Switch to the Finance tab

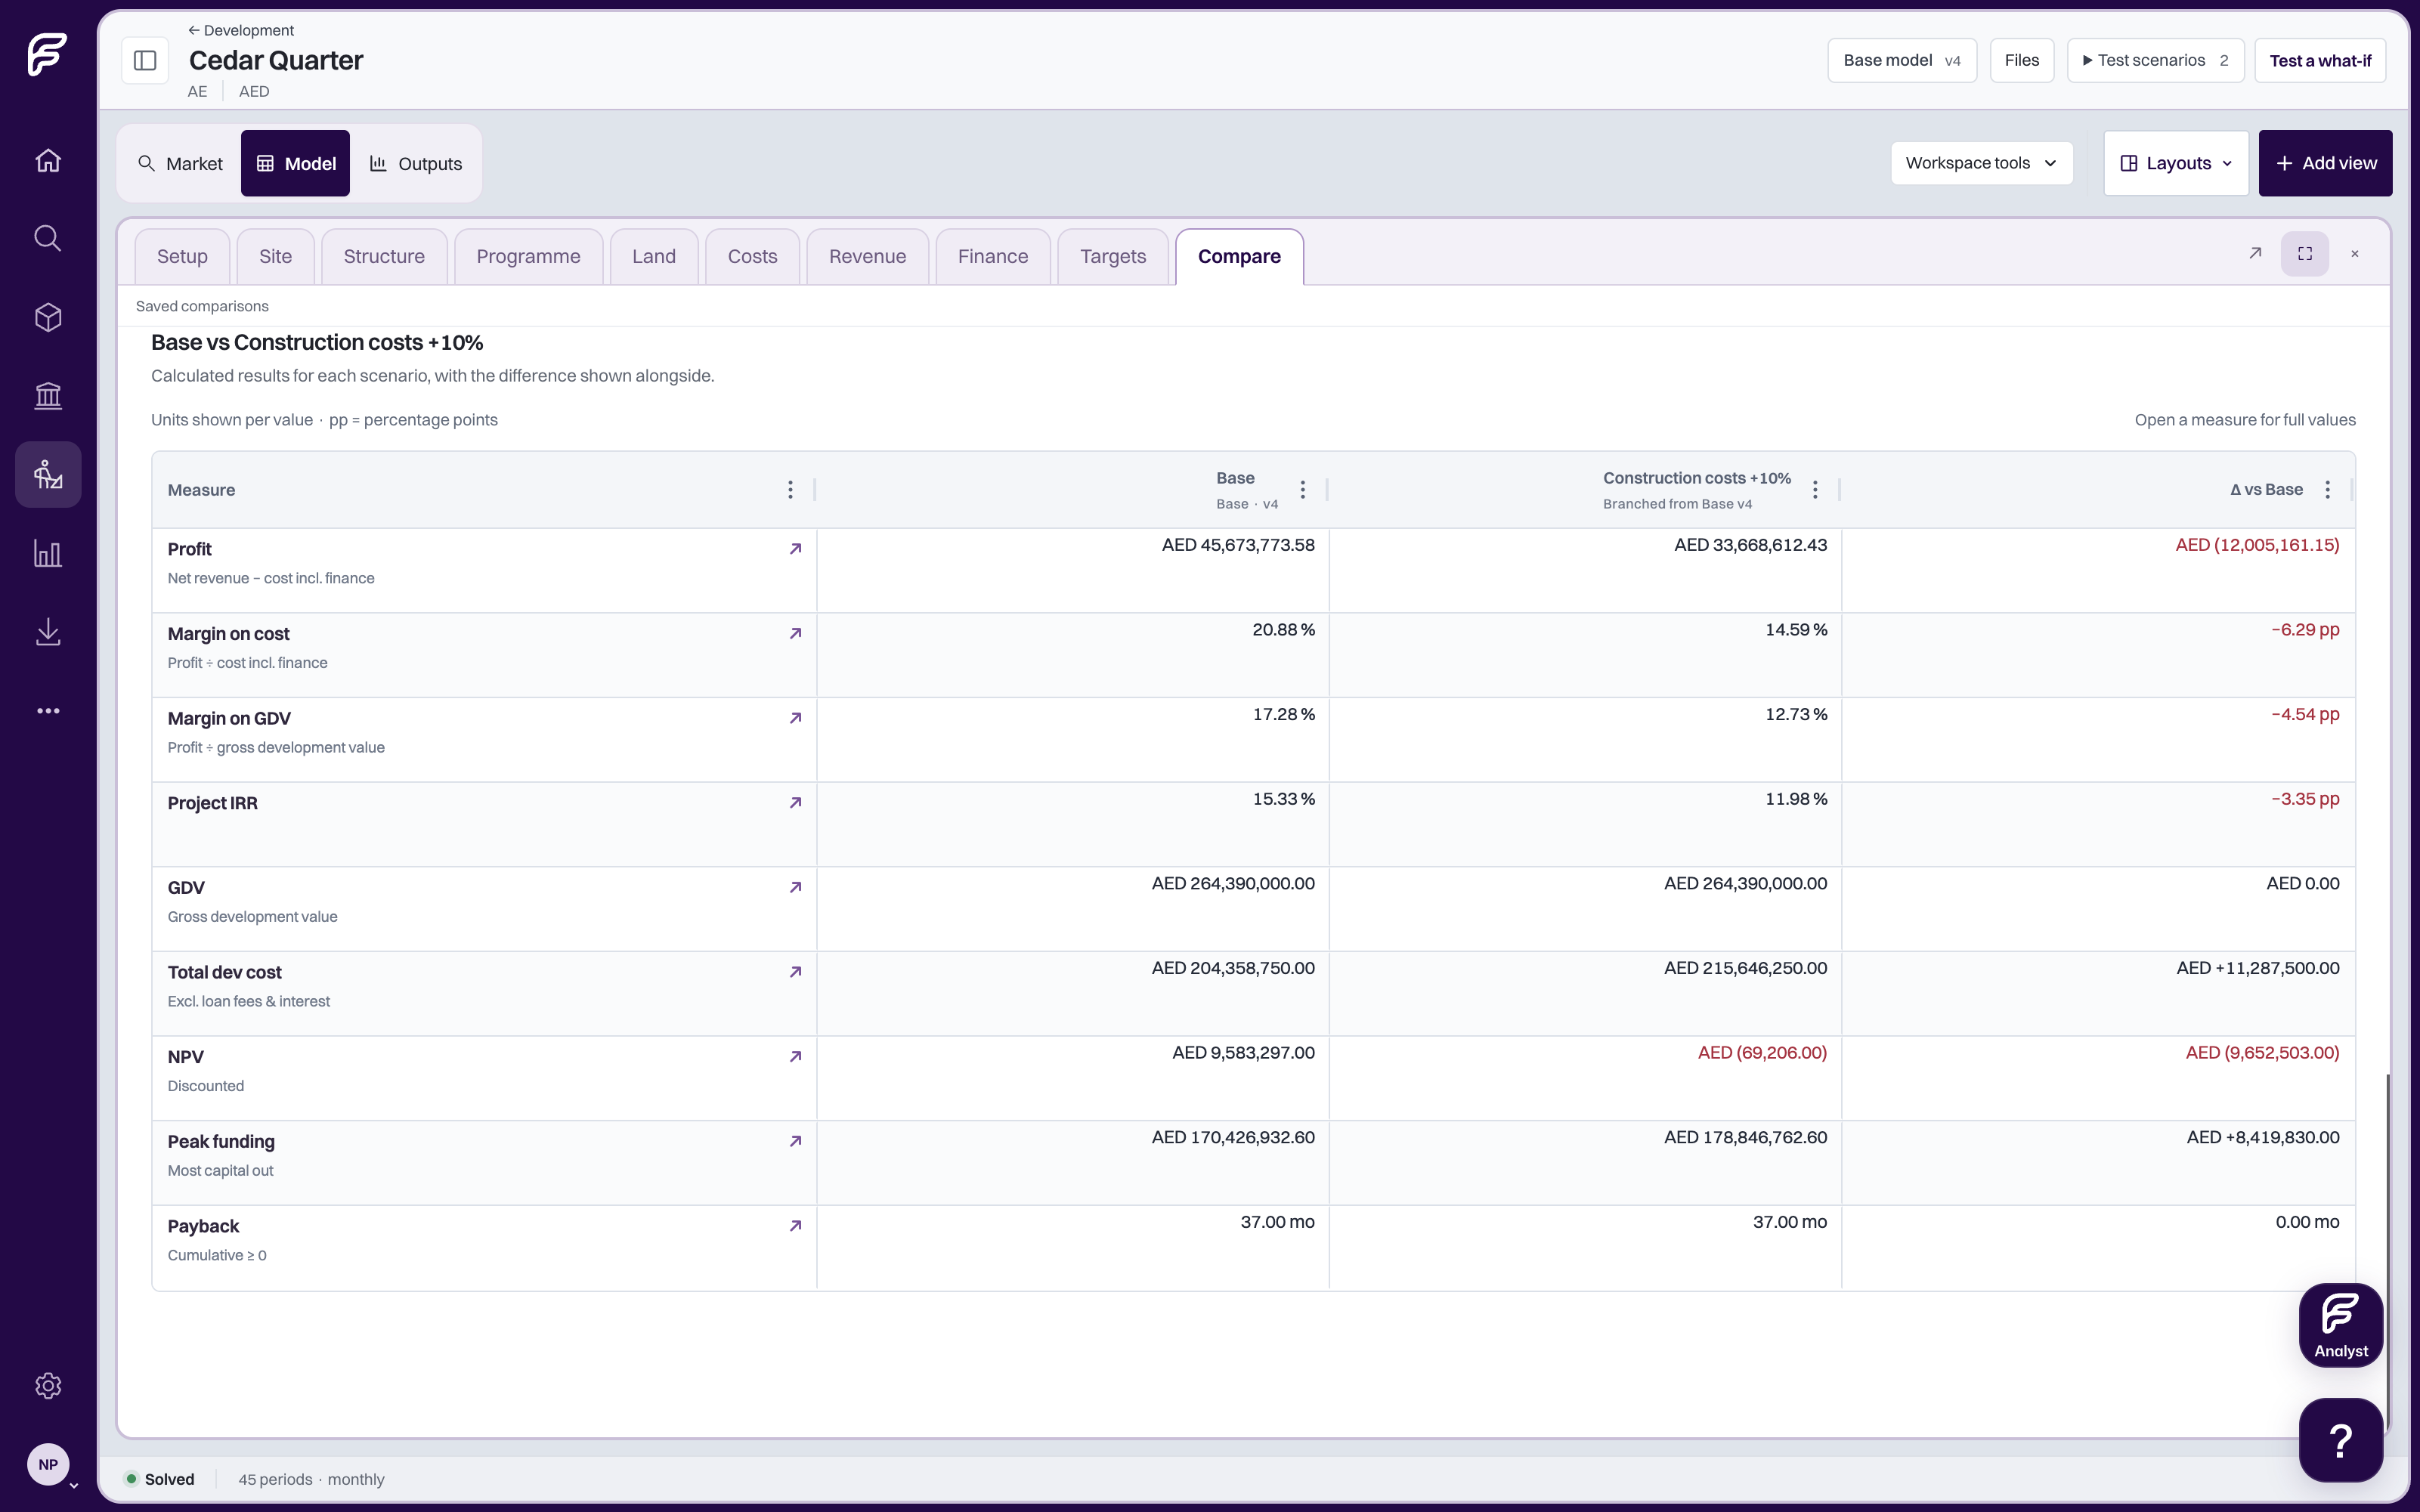point(993,257)
